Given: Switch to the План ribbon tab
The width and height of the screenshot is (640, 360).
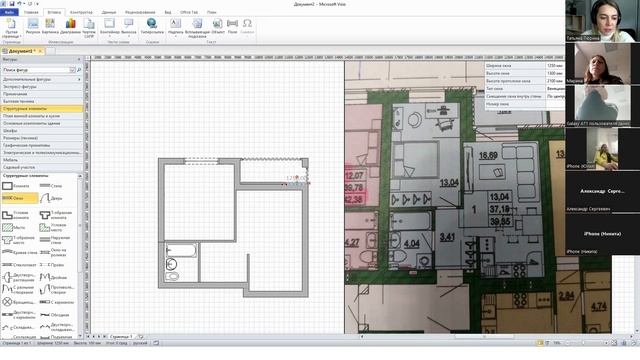Looking at the screenshot, I should [211, 12].
